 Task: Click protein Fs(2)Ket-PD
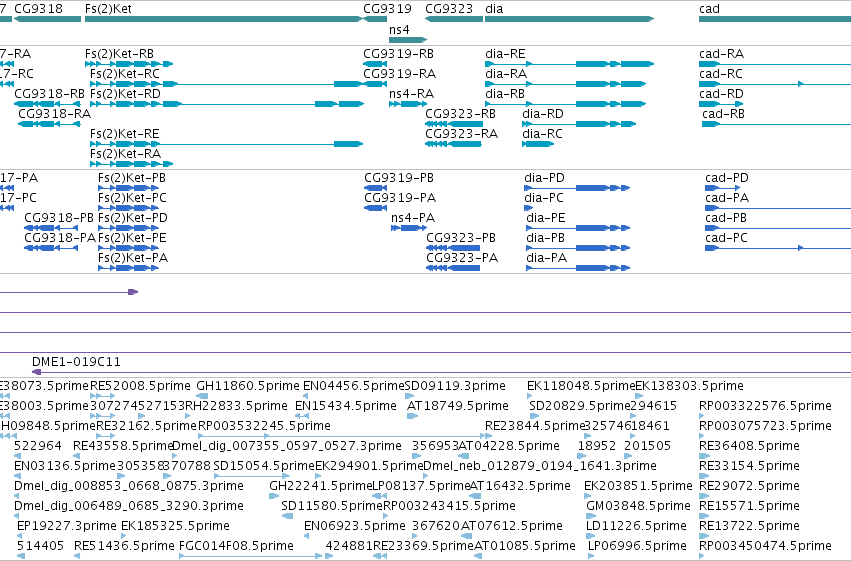129,228
